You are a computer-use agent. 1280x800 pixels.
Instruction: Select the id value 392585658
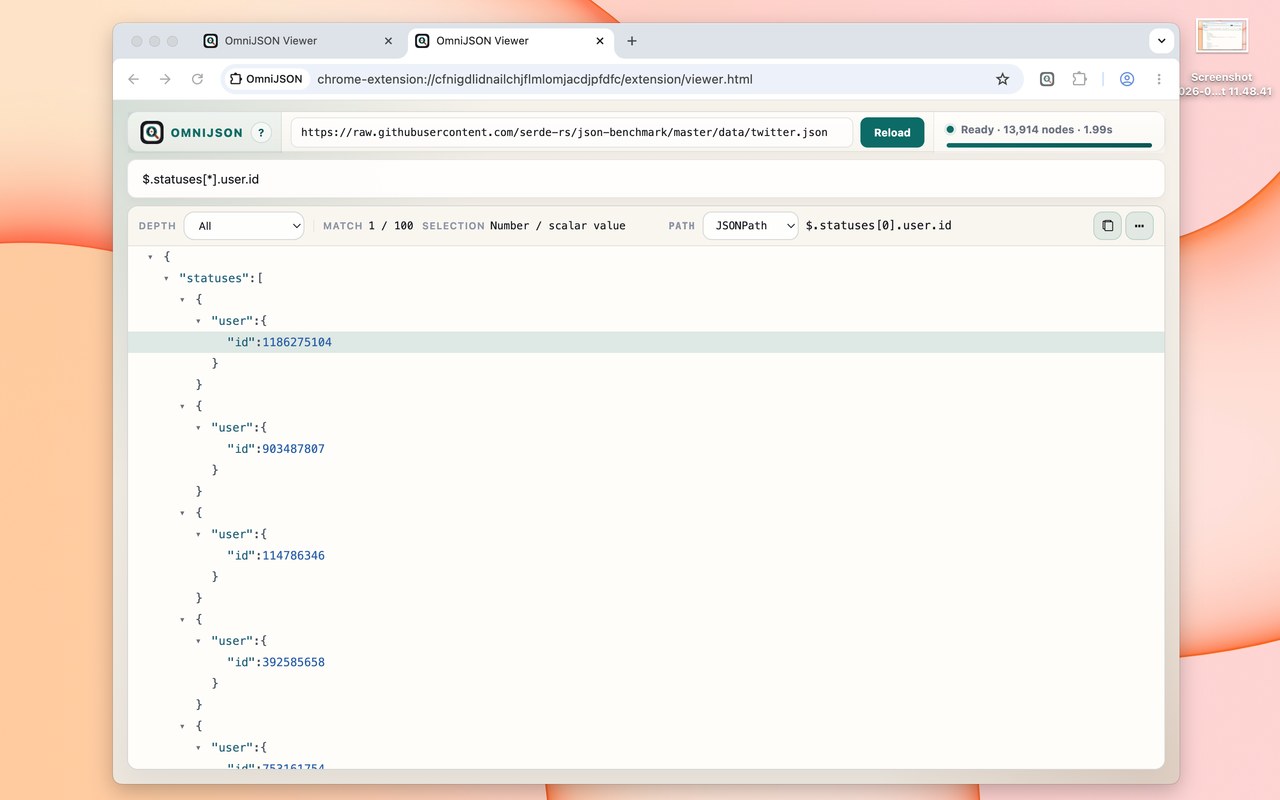pyautogui.click(x=293, y=662)
